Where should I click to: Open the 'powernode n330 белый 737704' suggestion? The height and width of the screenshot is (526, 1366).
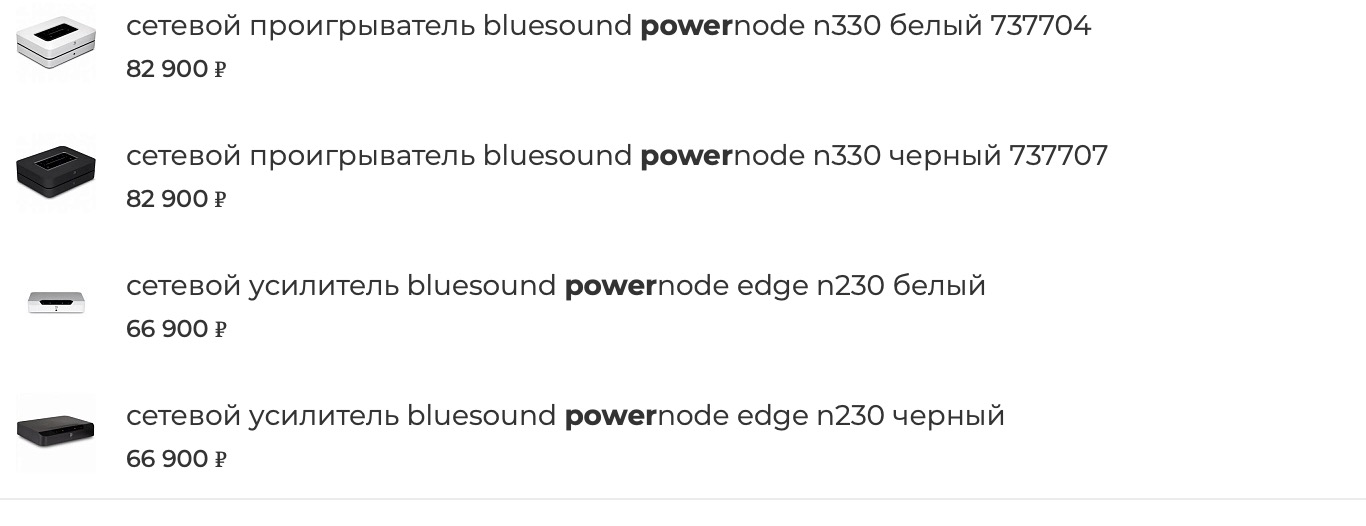(608, 26)
